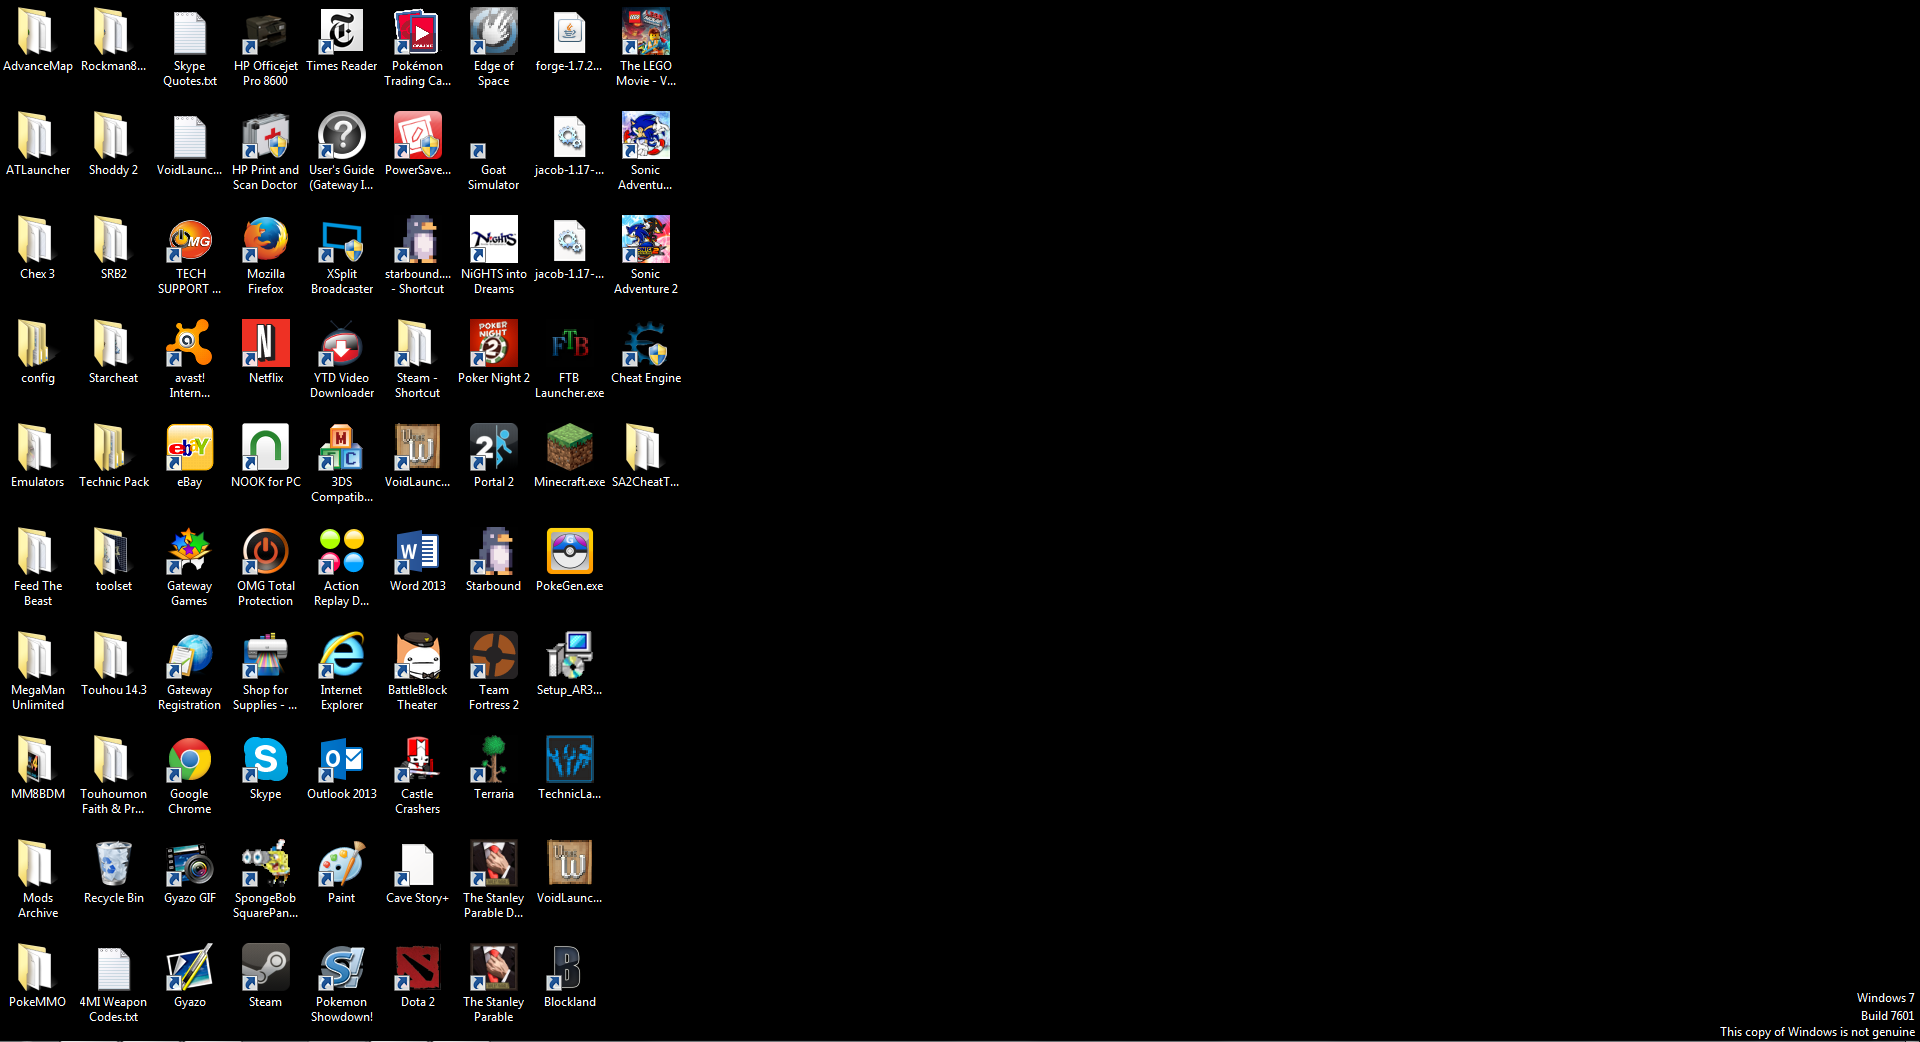The width and height of the screenshot is (1920, 1042).
Task: Open the Dota 2 shortcut
Action: [418, 969]
